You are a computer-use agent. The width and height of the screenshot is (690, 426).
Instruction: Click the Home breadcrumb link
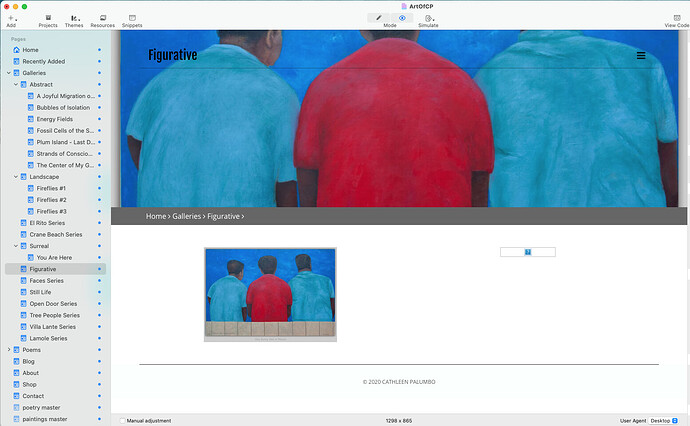coord(156,216)
